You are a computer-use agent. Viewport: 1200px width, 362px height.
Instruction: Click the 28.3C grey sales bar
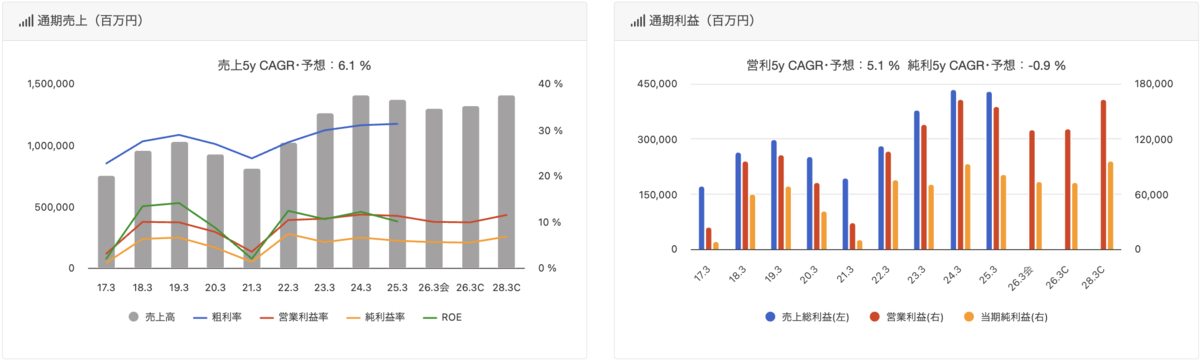506,182
